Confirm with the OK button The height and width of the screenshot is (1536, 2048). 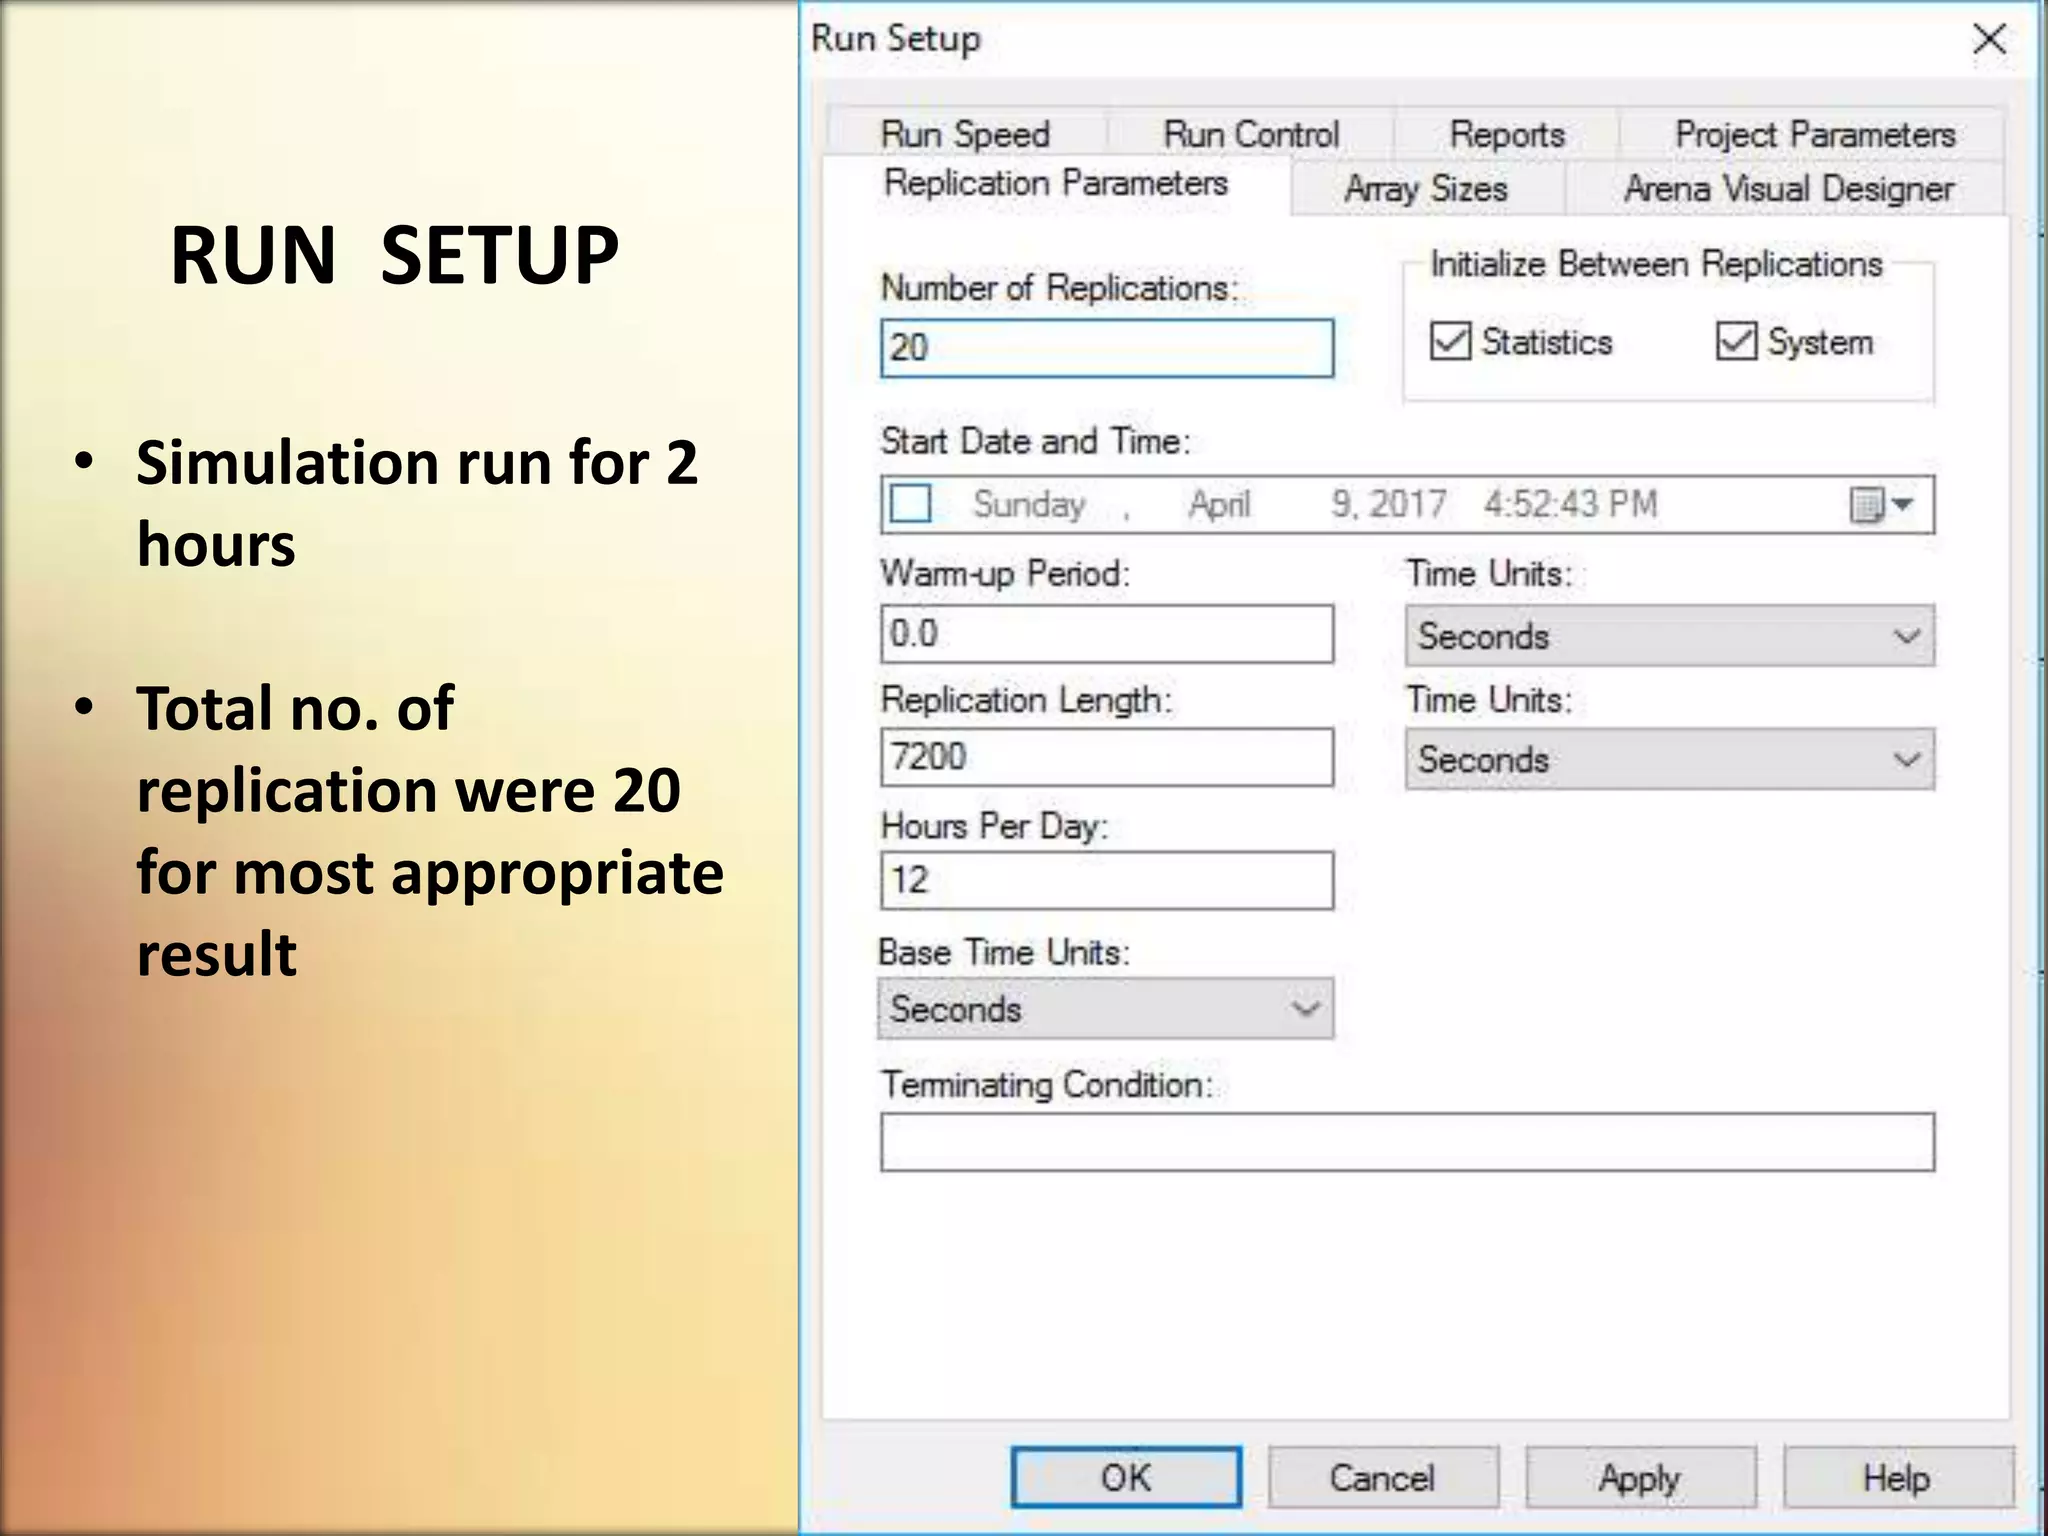[x=1126, y=1477]
